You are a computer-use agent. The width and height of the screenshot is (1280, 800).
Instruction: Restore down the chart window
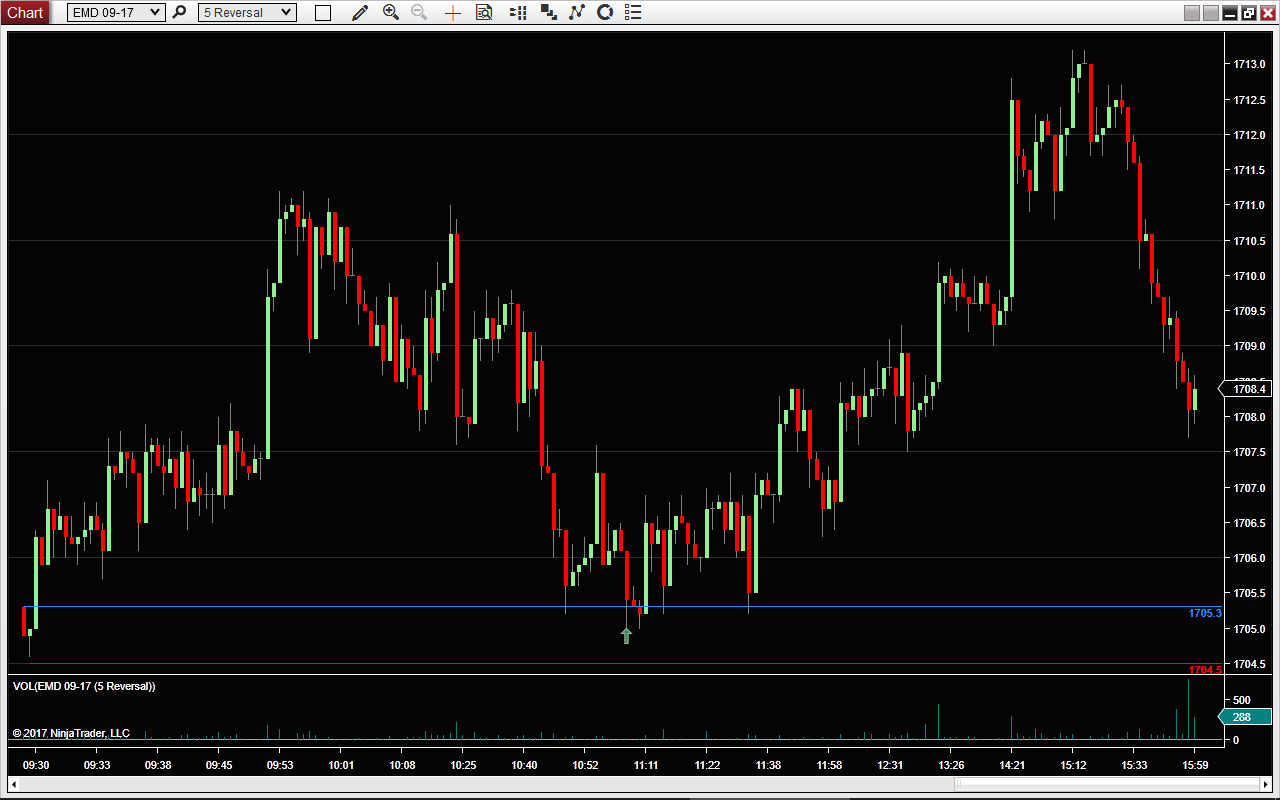pos(1249,13)
